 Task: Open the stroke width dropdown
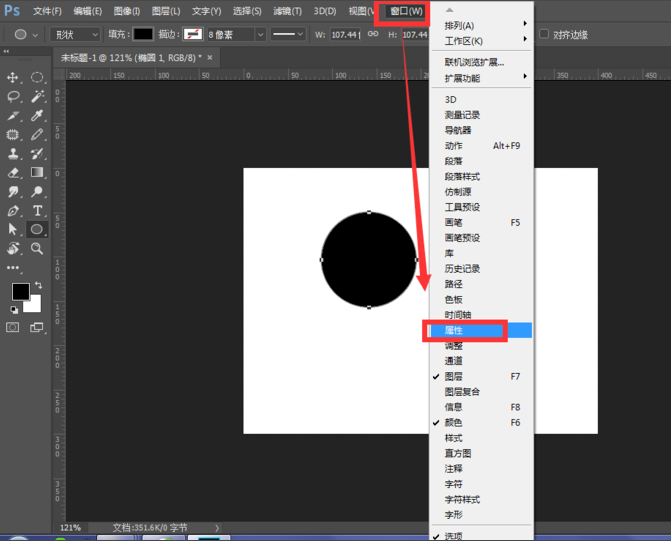click(x=260, y=34)
